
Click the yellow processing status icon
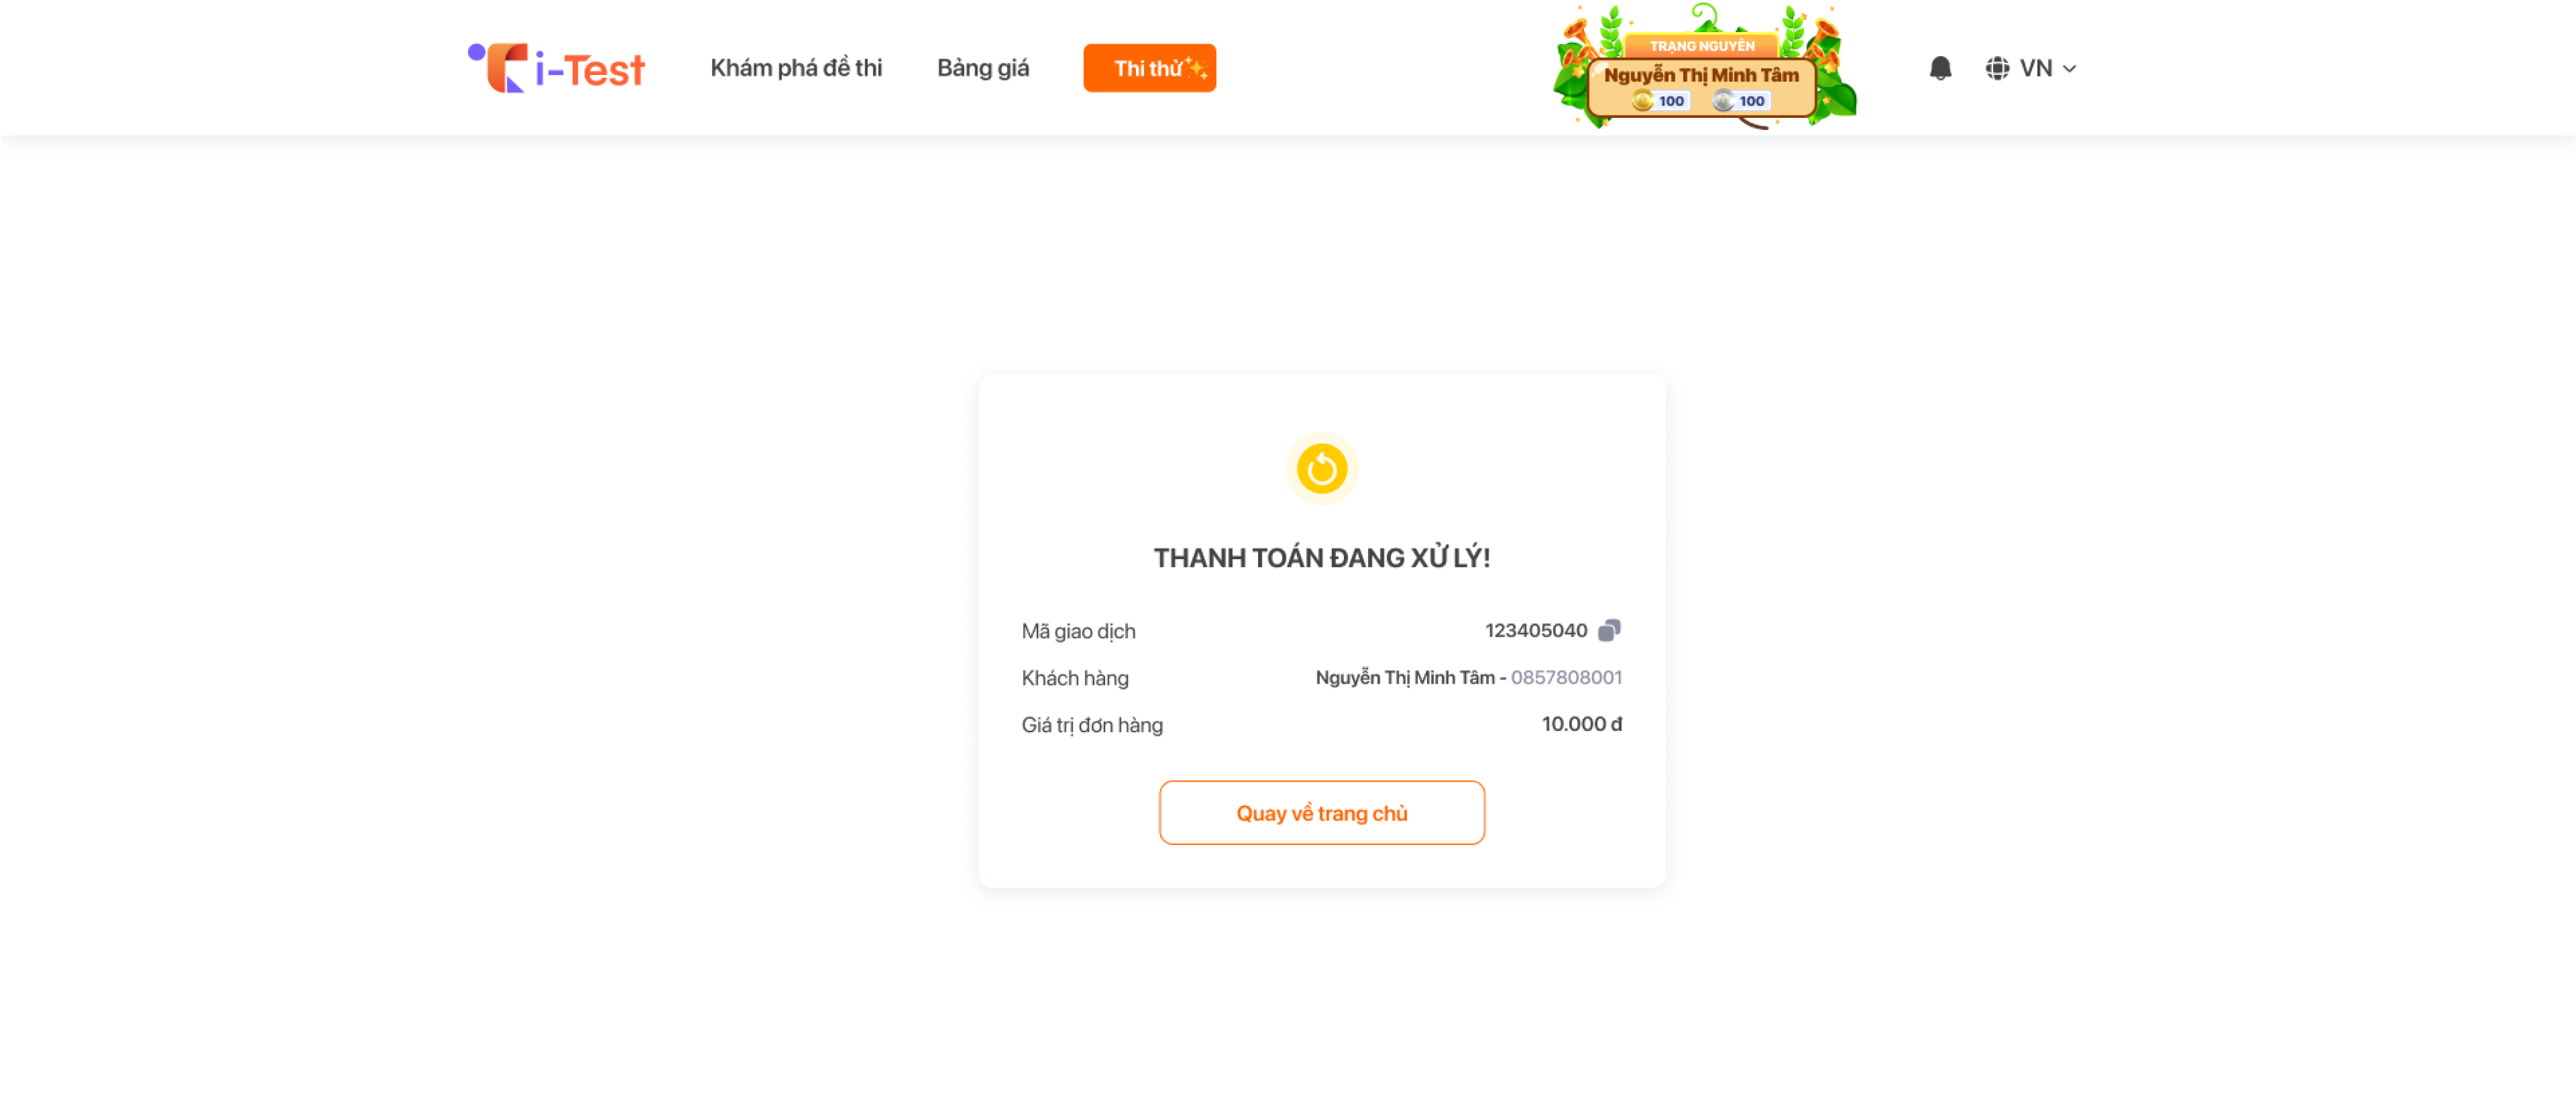(x=1322, y=468)
